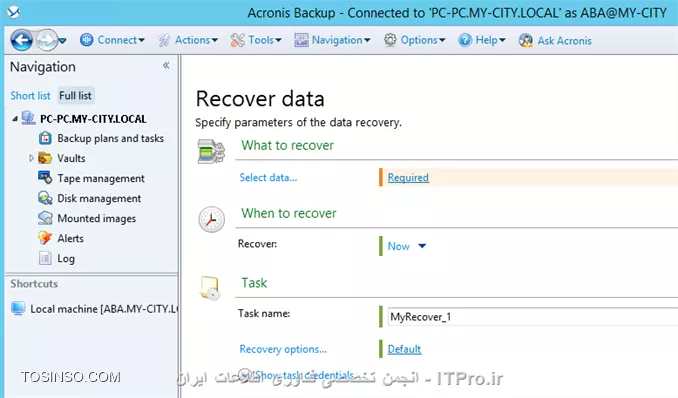Expand the Vaults tree node
Viewport: 678px width, 398px height.
click(31, 158)
